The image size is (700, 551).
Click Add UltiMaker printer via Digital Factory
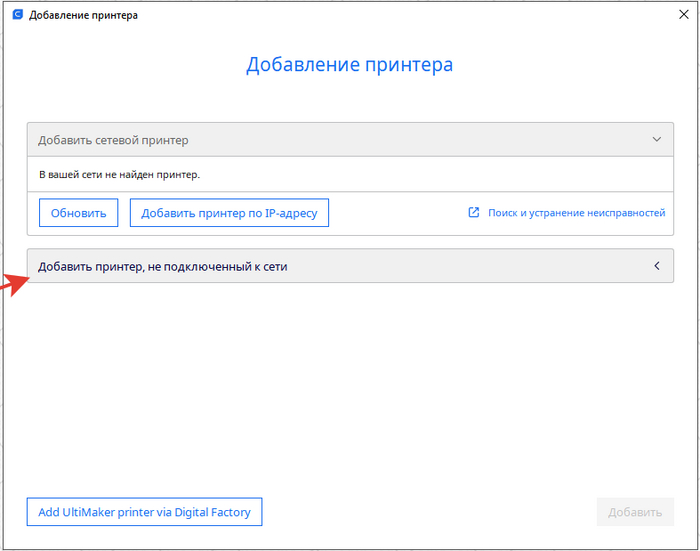click(x=144, y=512)
